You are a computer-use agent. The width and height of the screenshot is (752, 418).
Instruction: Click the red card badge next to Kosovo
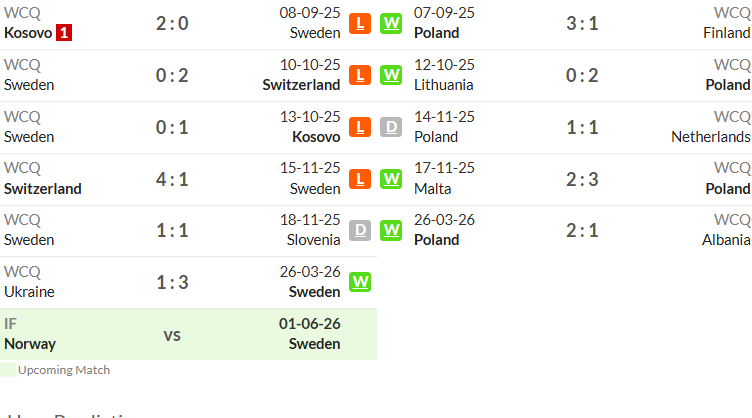click(x=64, y=33)
